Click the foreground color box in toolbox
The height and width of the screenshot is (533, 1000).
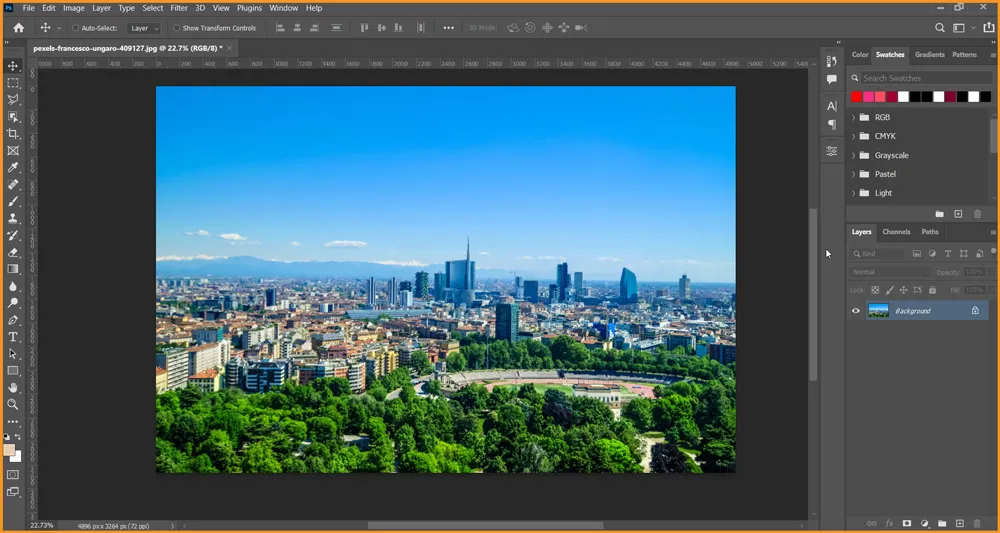click(9, 450)
